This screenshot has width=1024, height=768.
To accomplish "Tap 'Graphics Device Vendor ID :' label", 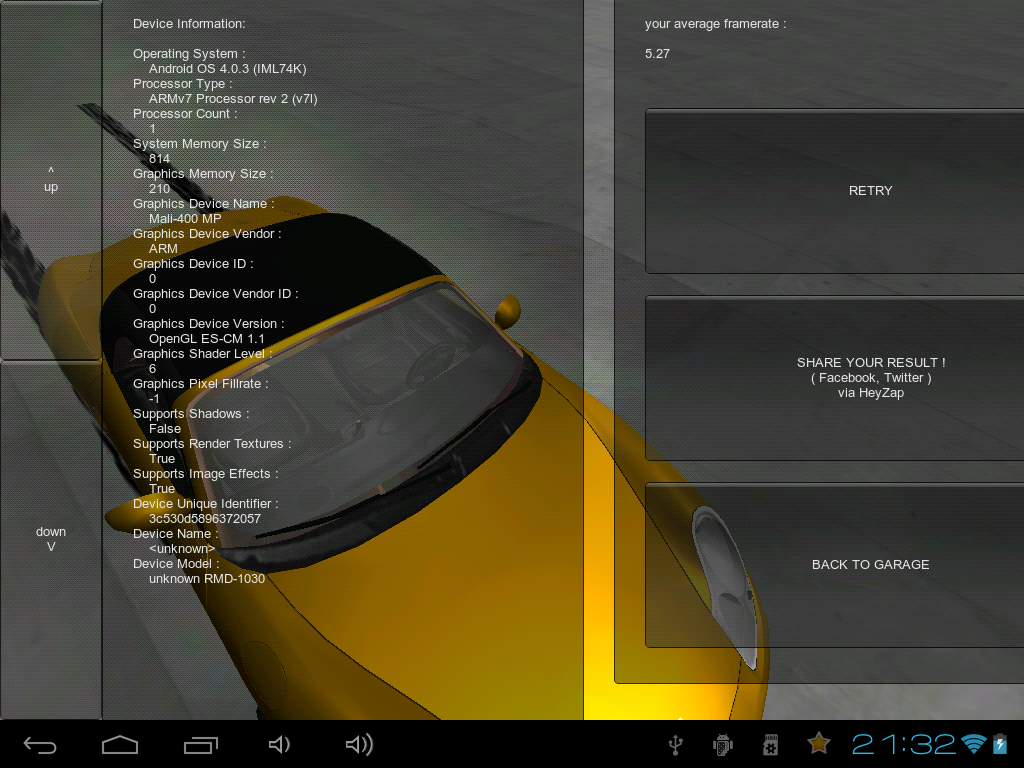I will point(216,294).
